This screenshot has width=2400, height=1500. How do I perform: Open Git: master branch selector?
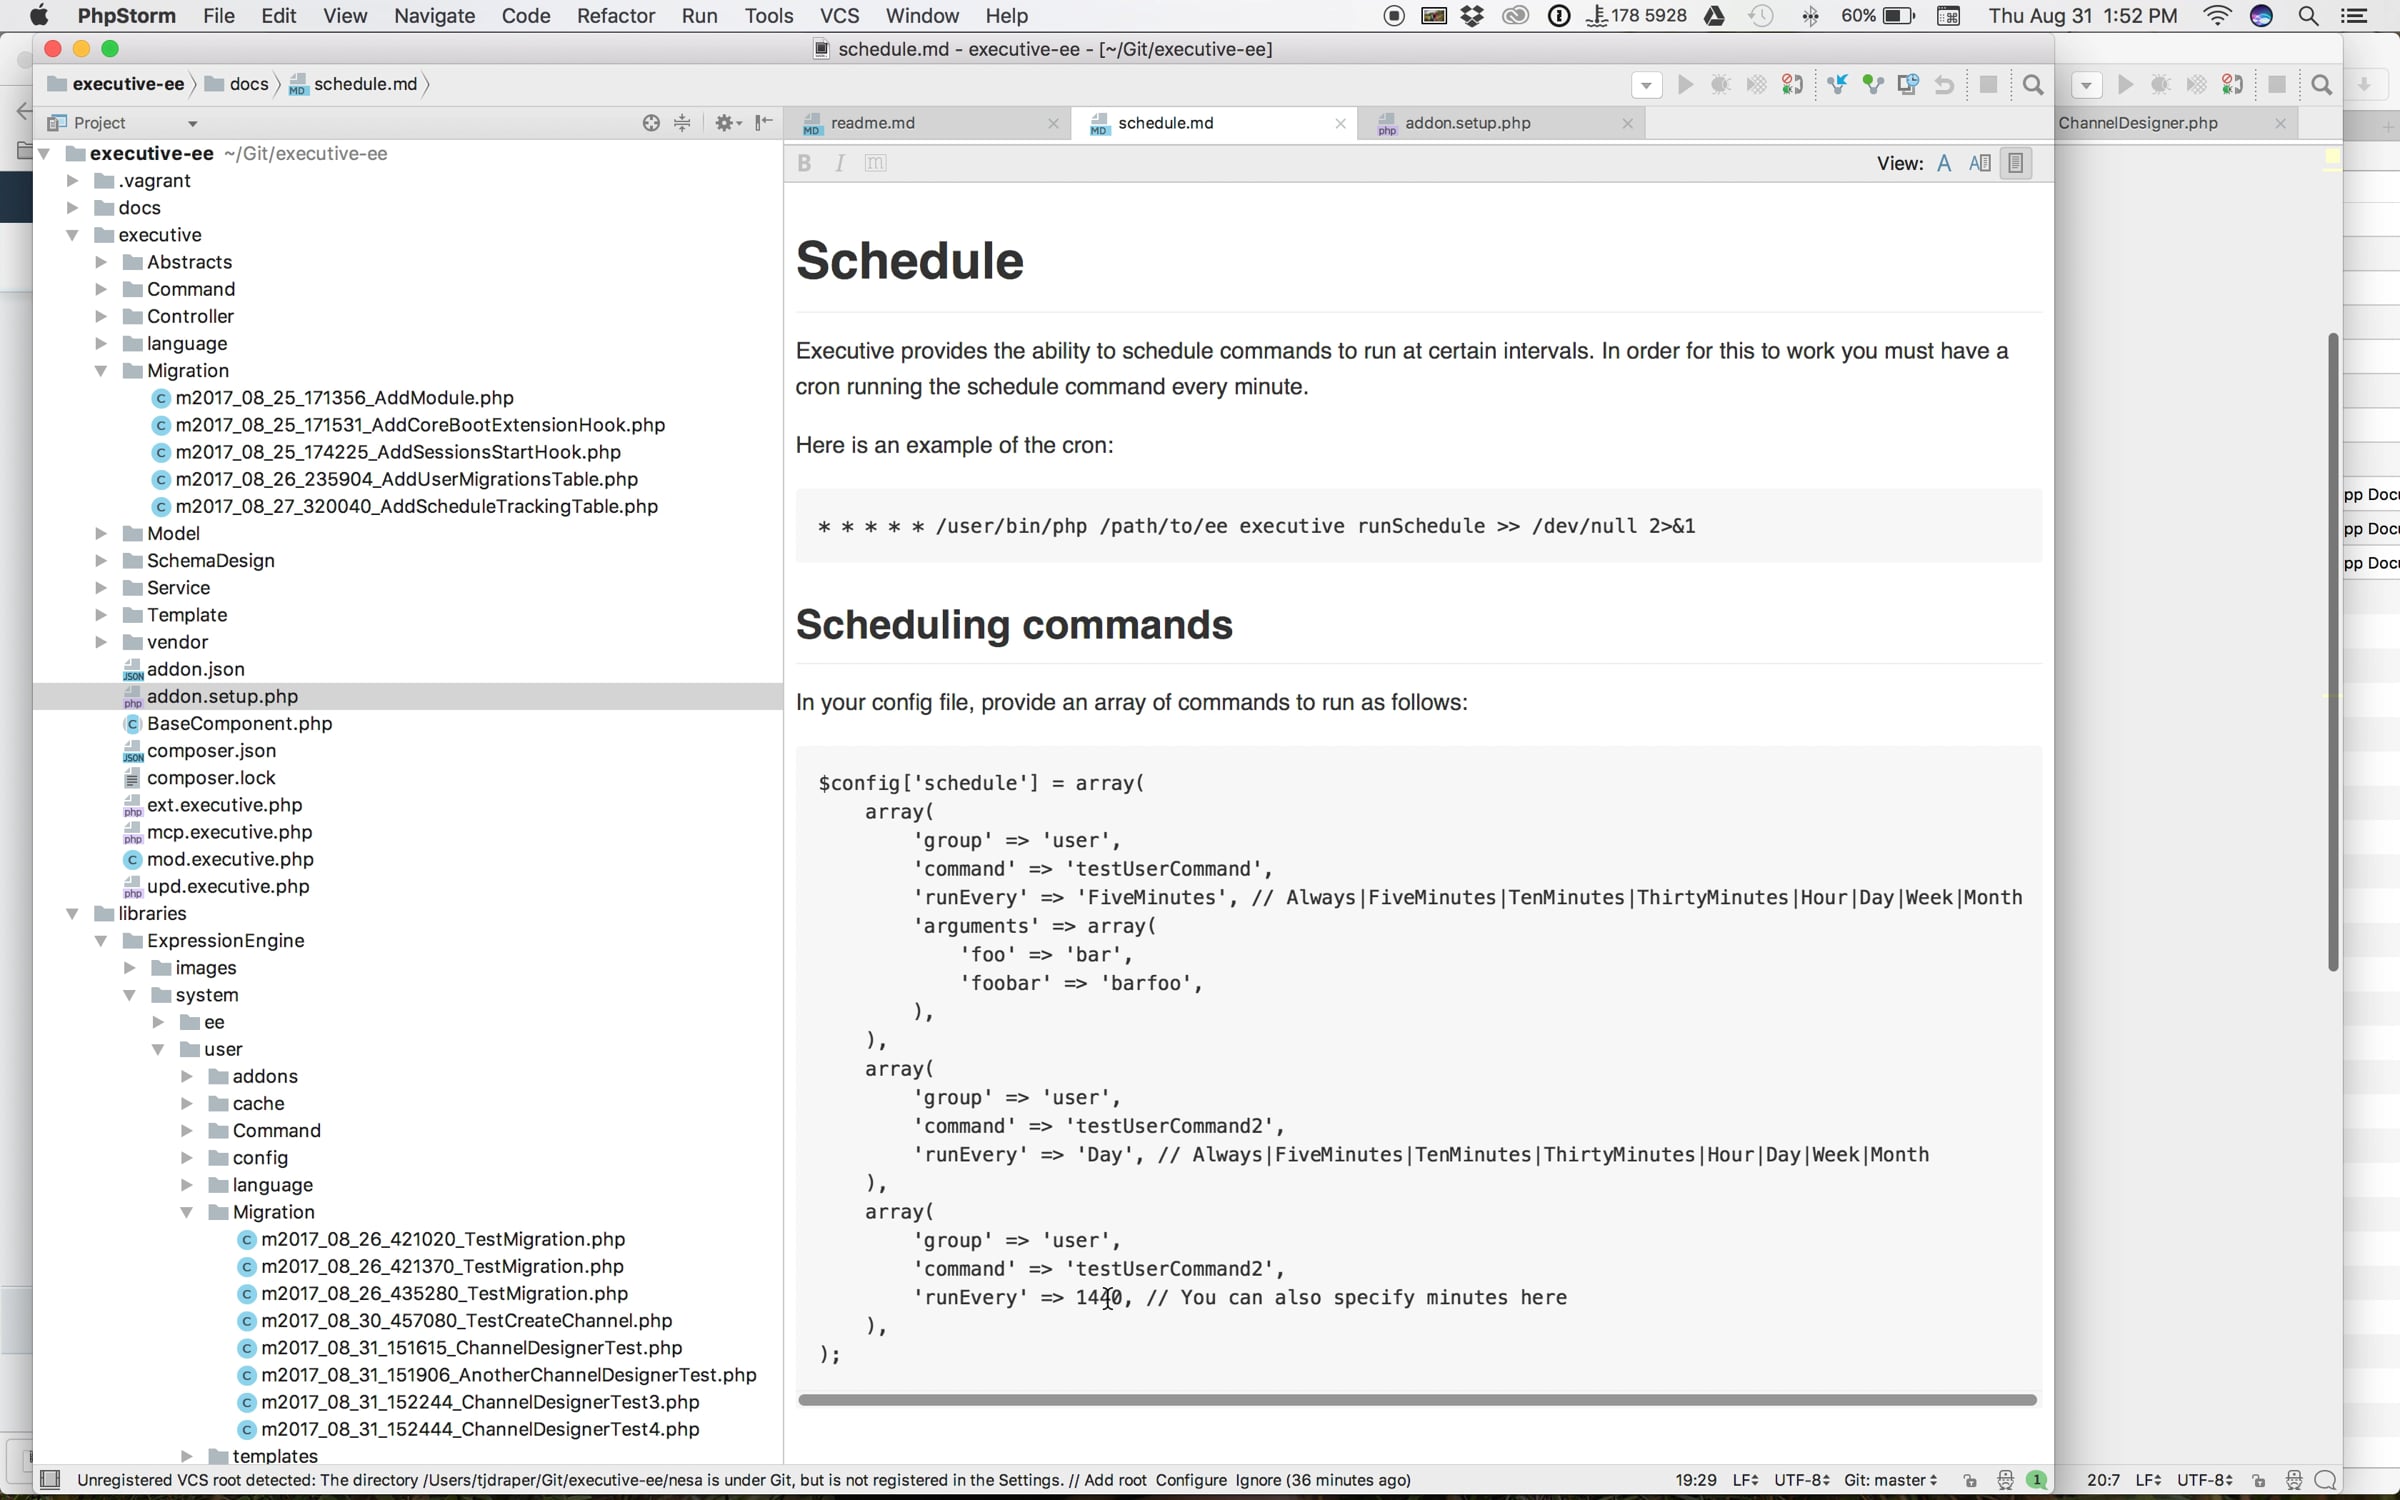[1890, 1480]
